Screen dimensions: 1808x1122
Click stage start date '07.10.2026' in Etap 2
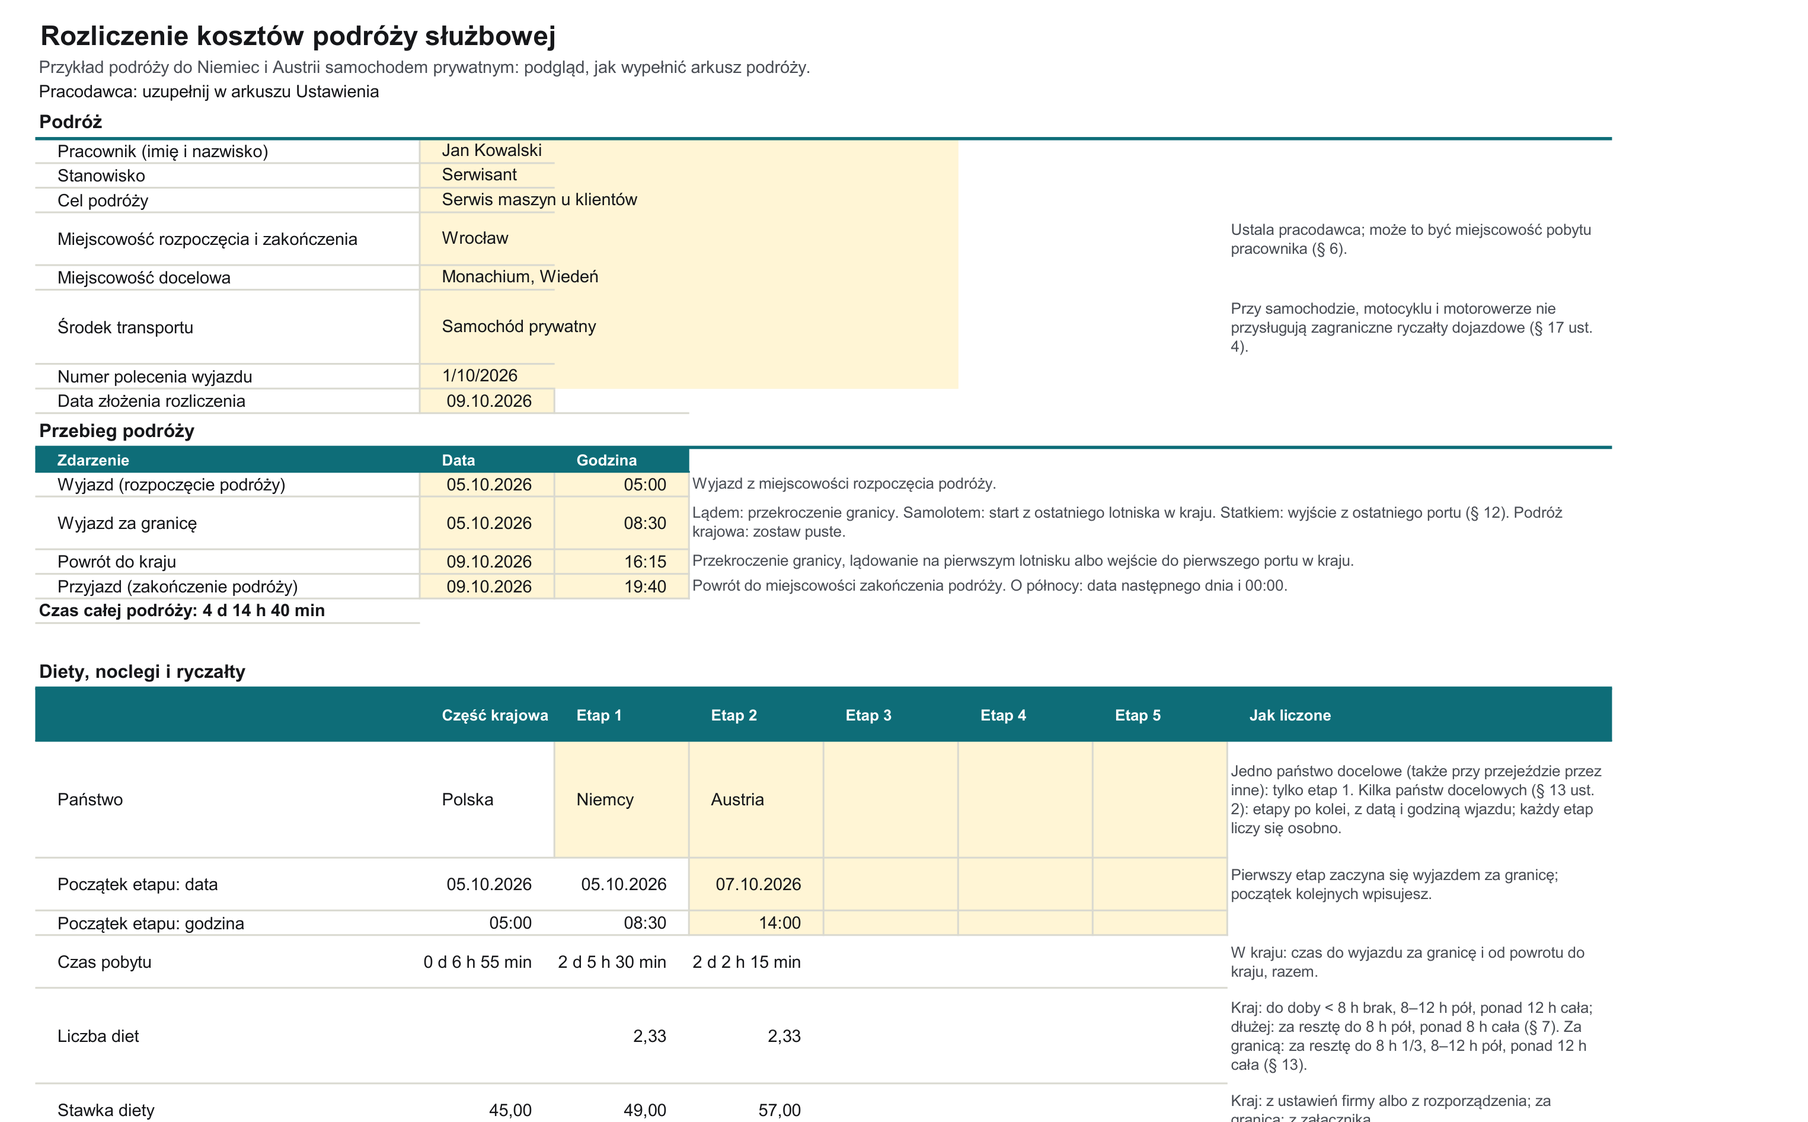(x=756, y=885)
